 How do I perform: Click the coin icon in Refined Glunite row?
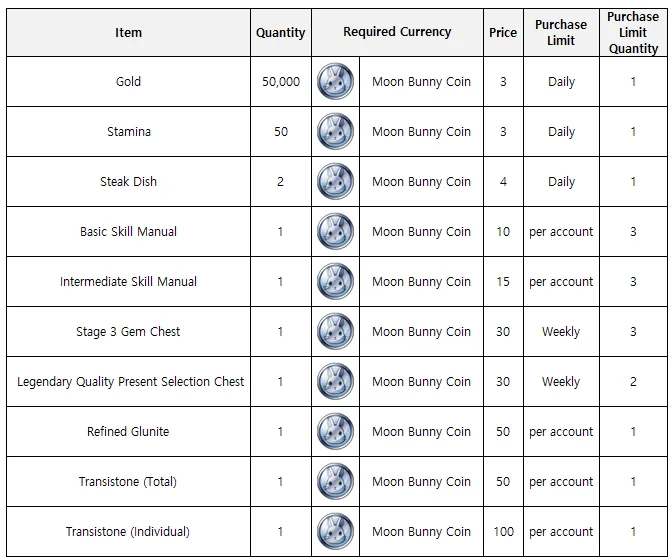(x=336, y=432)
